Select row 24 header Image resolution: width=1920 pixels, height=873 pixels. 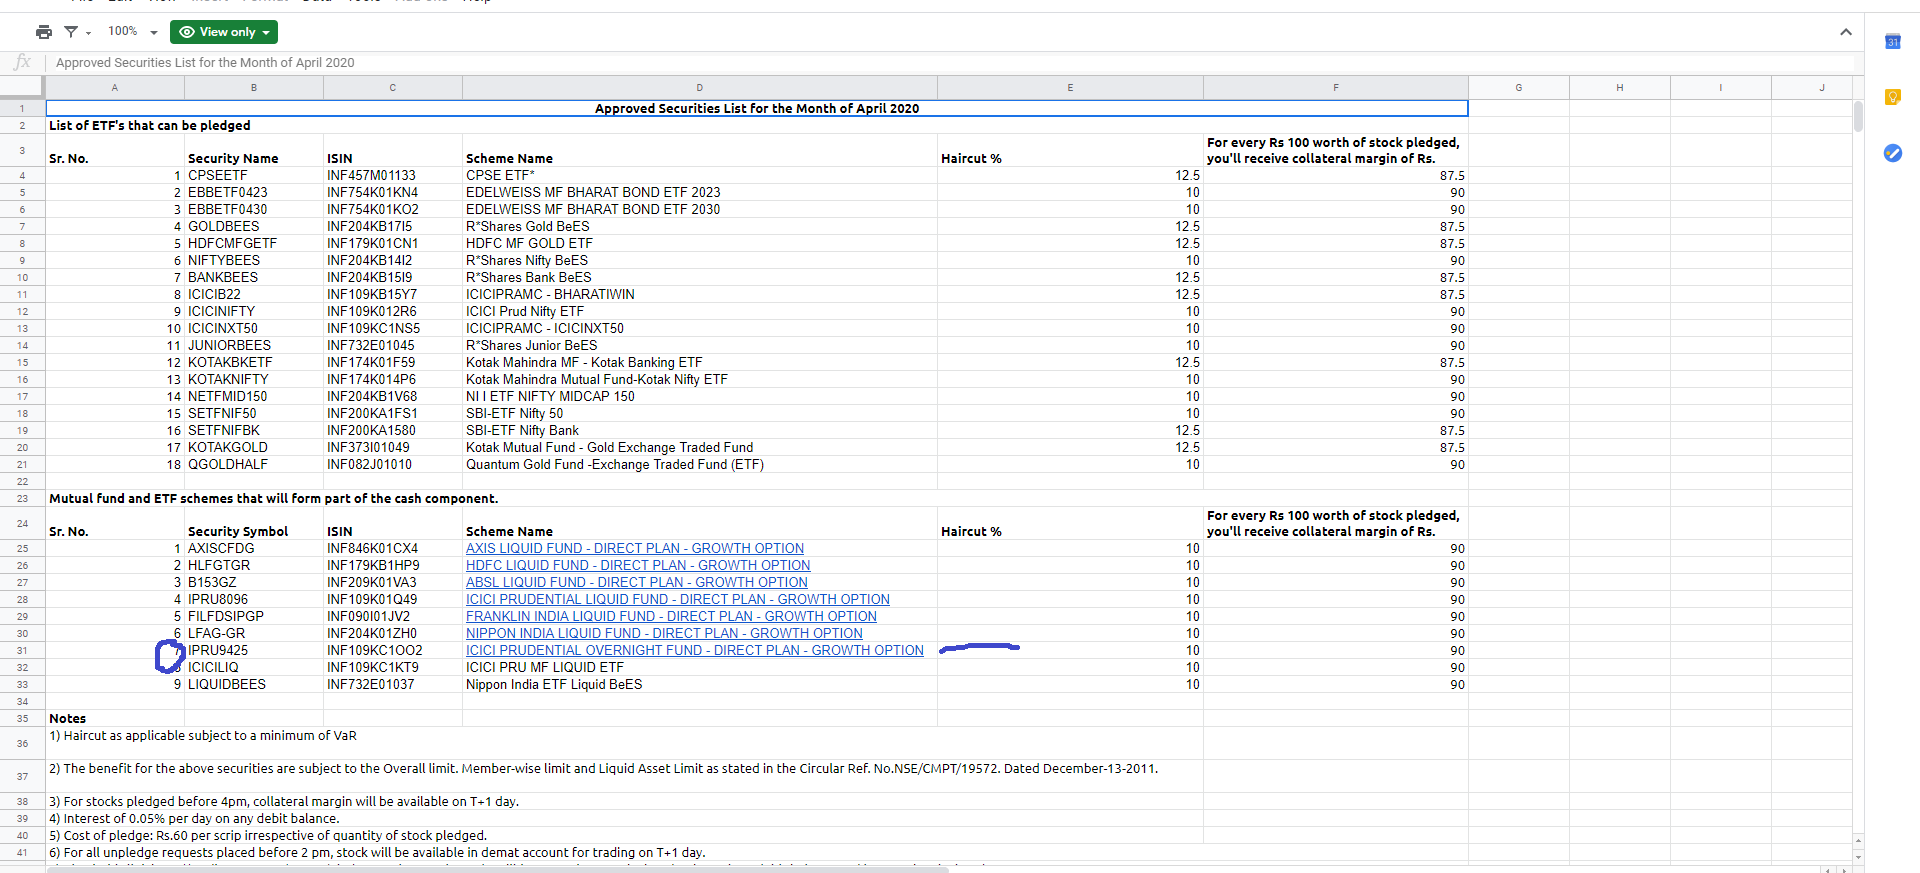[22, 523]
